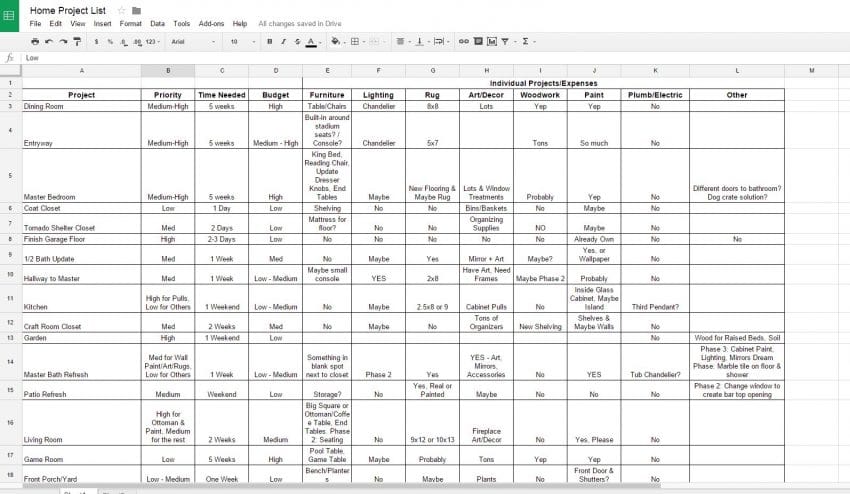Open the View menu
Screen dimensions: 850x494
click(x=78, y=24)
